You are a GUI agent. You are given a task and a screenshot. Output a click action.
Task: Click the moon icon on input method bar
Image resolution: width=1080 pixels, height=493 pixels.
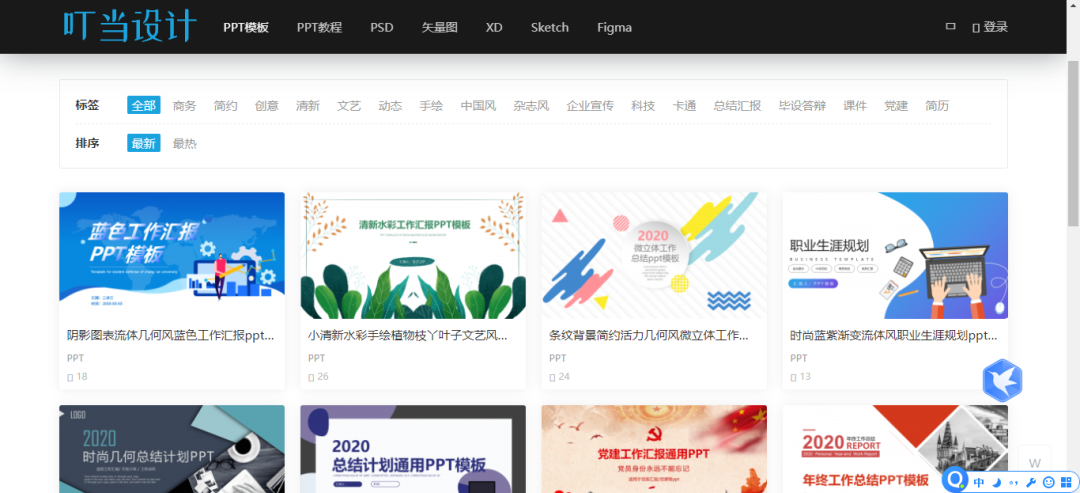click(996, 482)
